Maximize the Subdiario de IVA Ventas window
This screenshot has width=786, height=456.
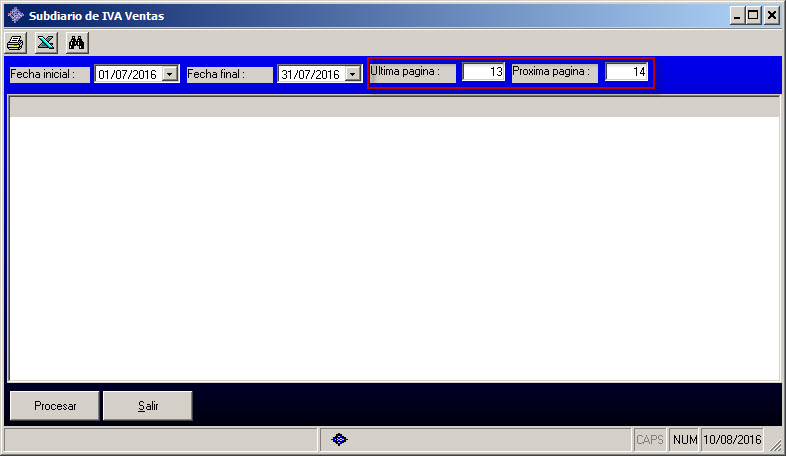coord(752,15)
